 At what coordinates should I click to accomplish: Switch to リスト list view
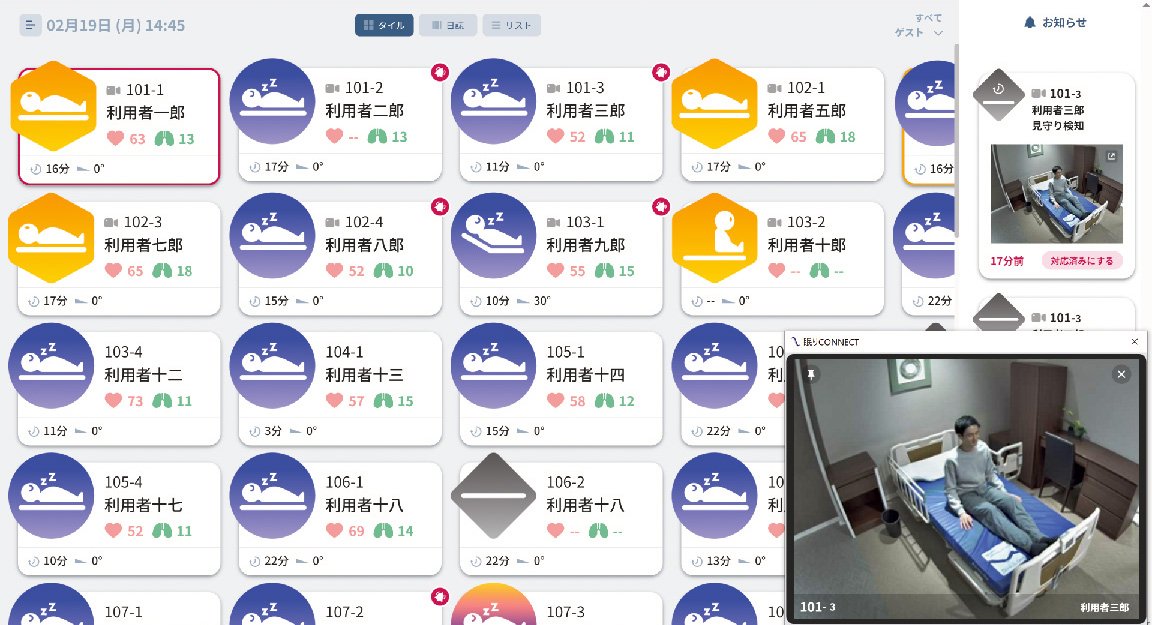511,25
